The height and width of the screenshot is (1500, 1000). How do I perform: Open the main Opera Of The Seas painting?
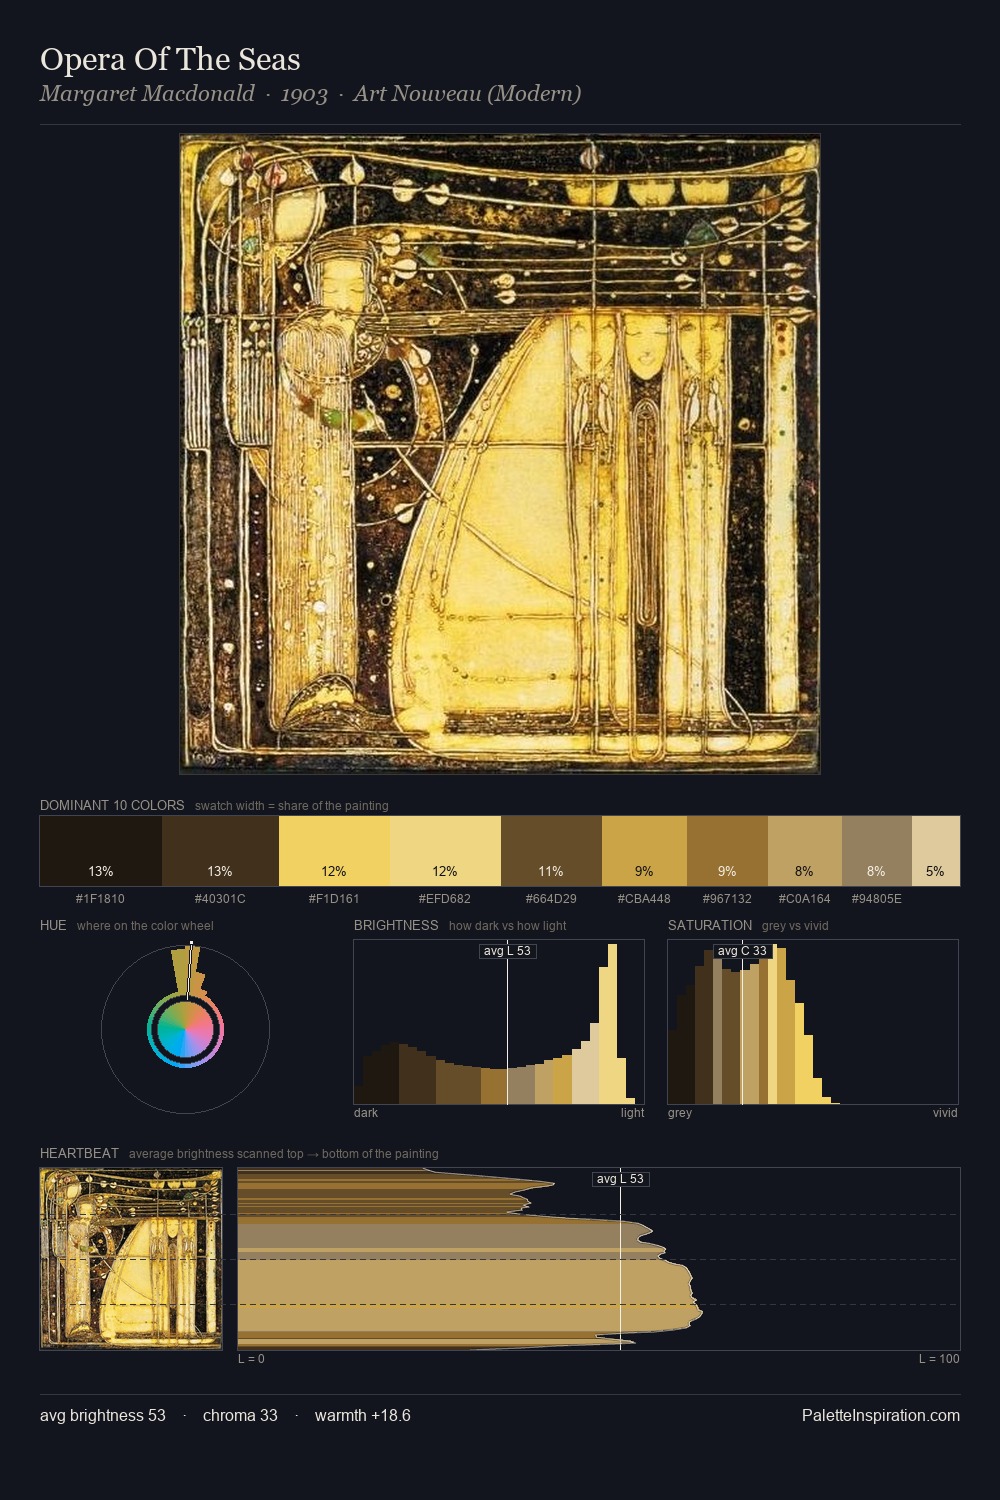[x=500, y=454]
